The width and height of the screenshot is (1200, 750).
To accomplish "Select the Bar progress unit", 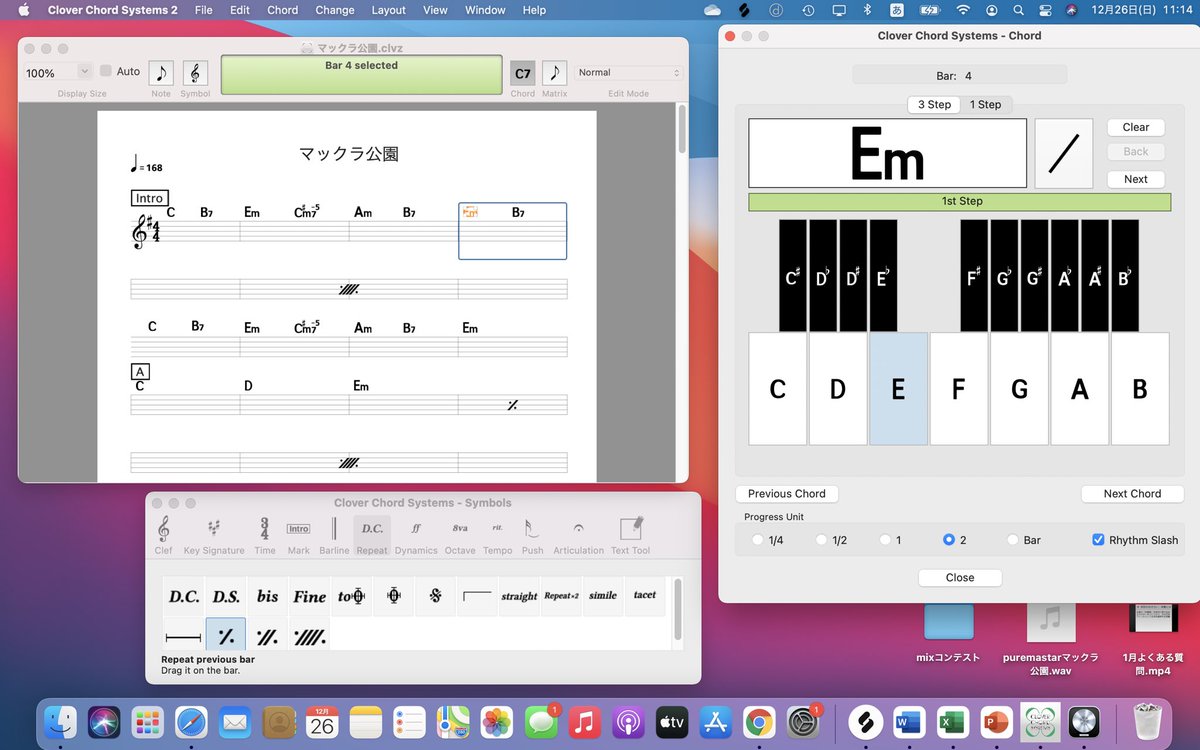I will point(1013,540).
